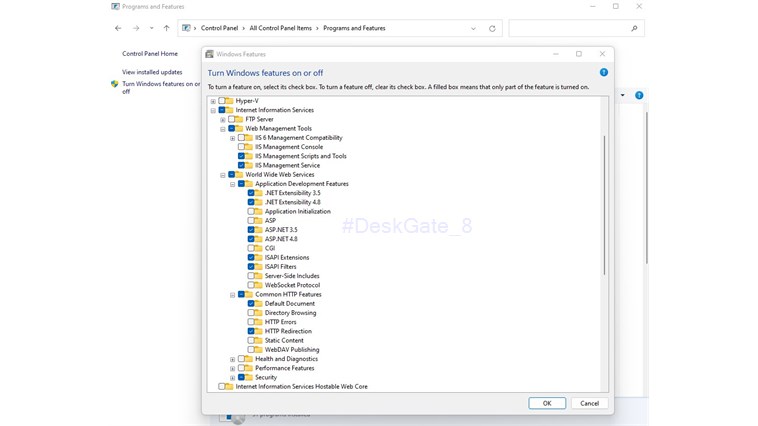Uncheck the IIS Management Service box

click(x=241, y=165)
